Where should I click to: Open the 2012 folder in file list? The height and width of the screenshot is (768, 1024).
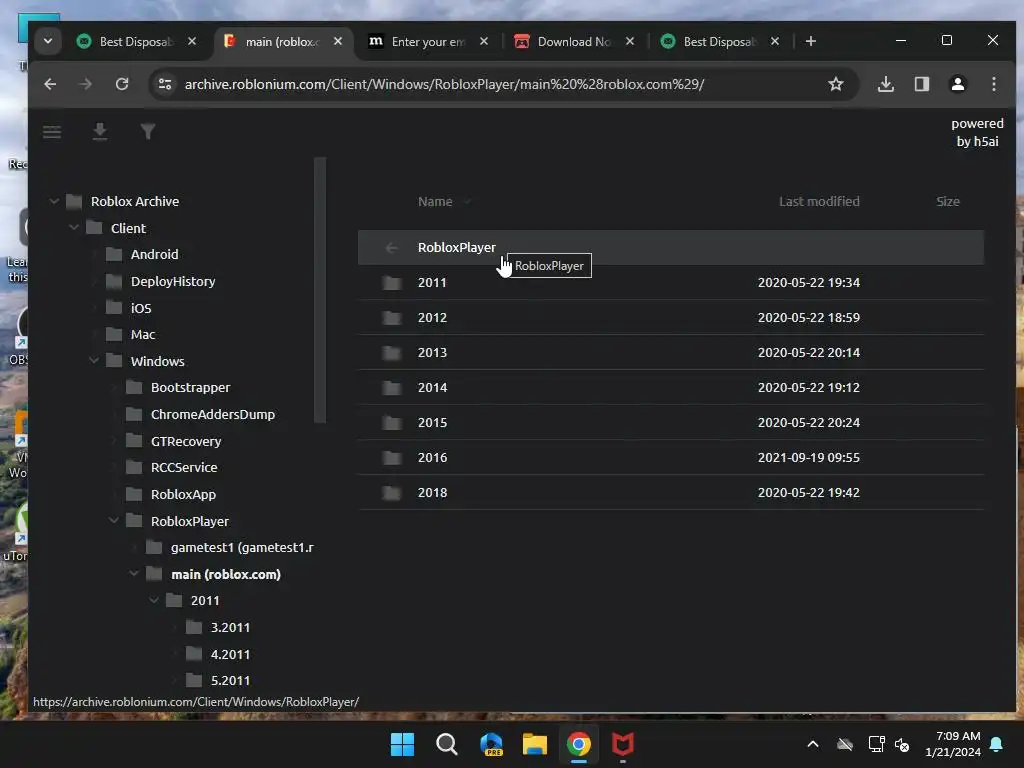pyautogui.click(x=671, y=317)
